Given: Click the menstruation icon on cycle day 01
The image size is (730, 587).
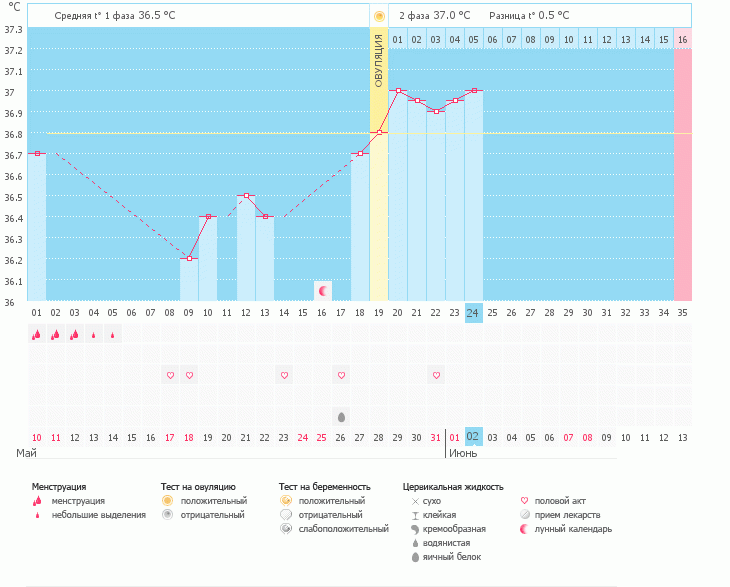Looking at the screenshot, I should click(36, 335).
